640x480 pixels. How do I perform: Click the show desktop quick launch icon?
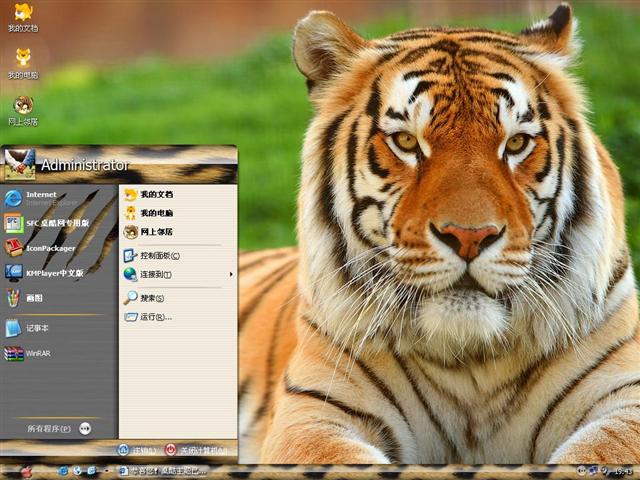click(x=91, y=471)
